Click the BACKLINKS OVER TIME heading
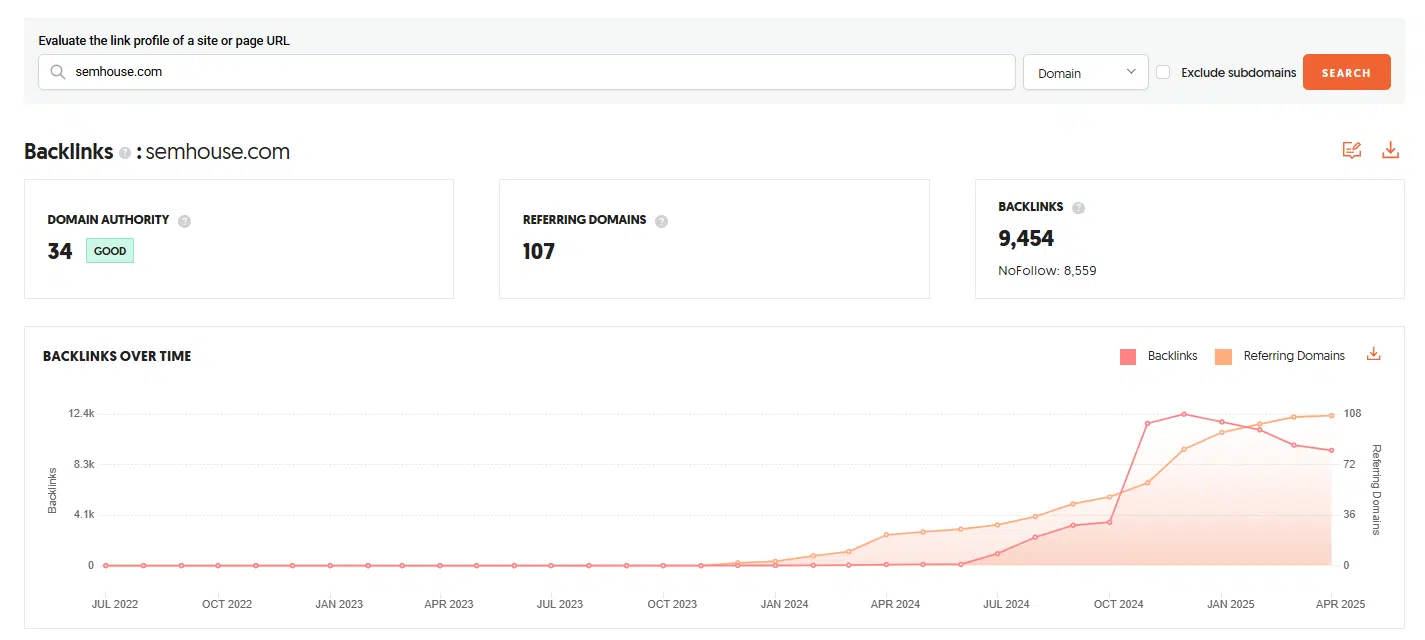This screenshot has width=1425, height=640. click(x=117, y=356)
